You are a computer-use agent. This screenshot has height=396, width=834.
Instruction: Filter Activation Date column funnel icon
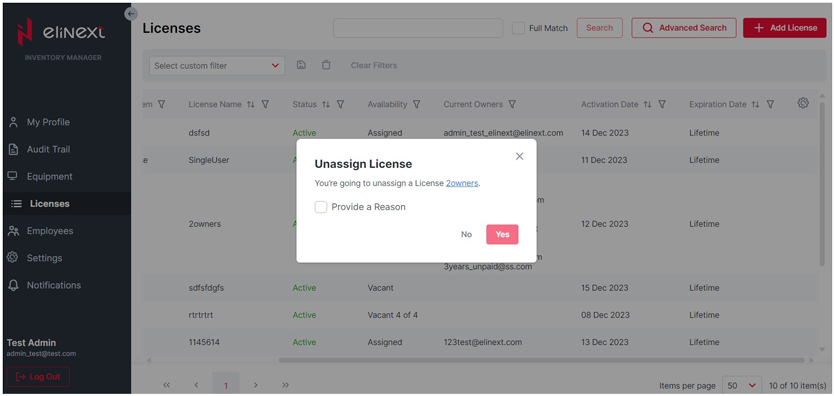pos(662,105)
